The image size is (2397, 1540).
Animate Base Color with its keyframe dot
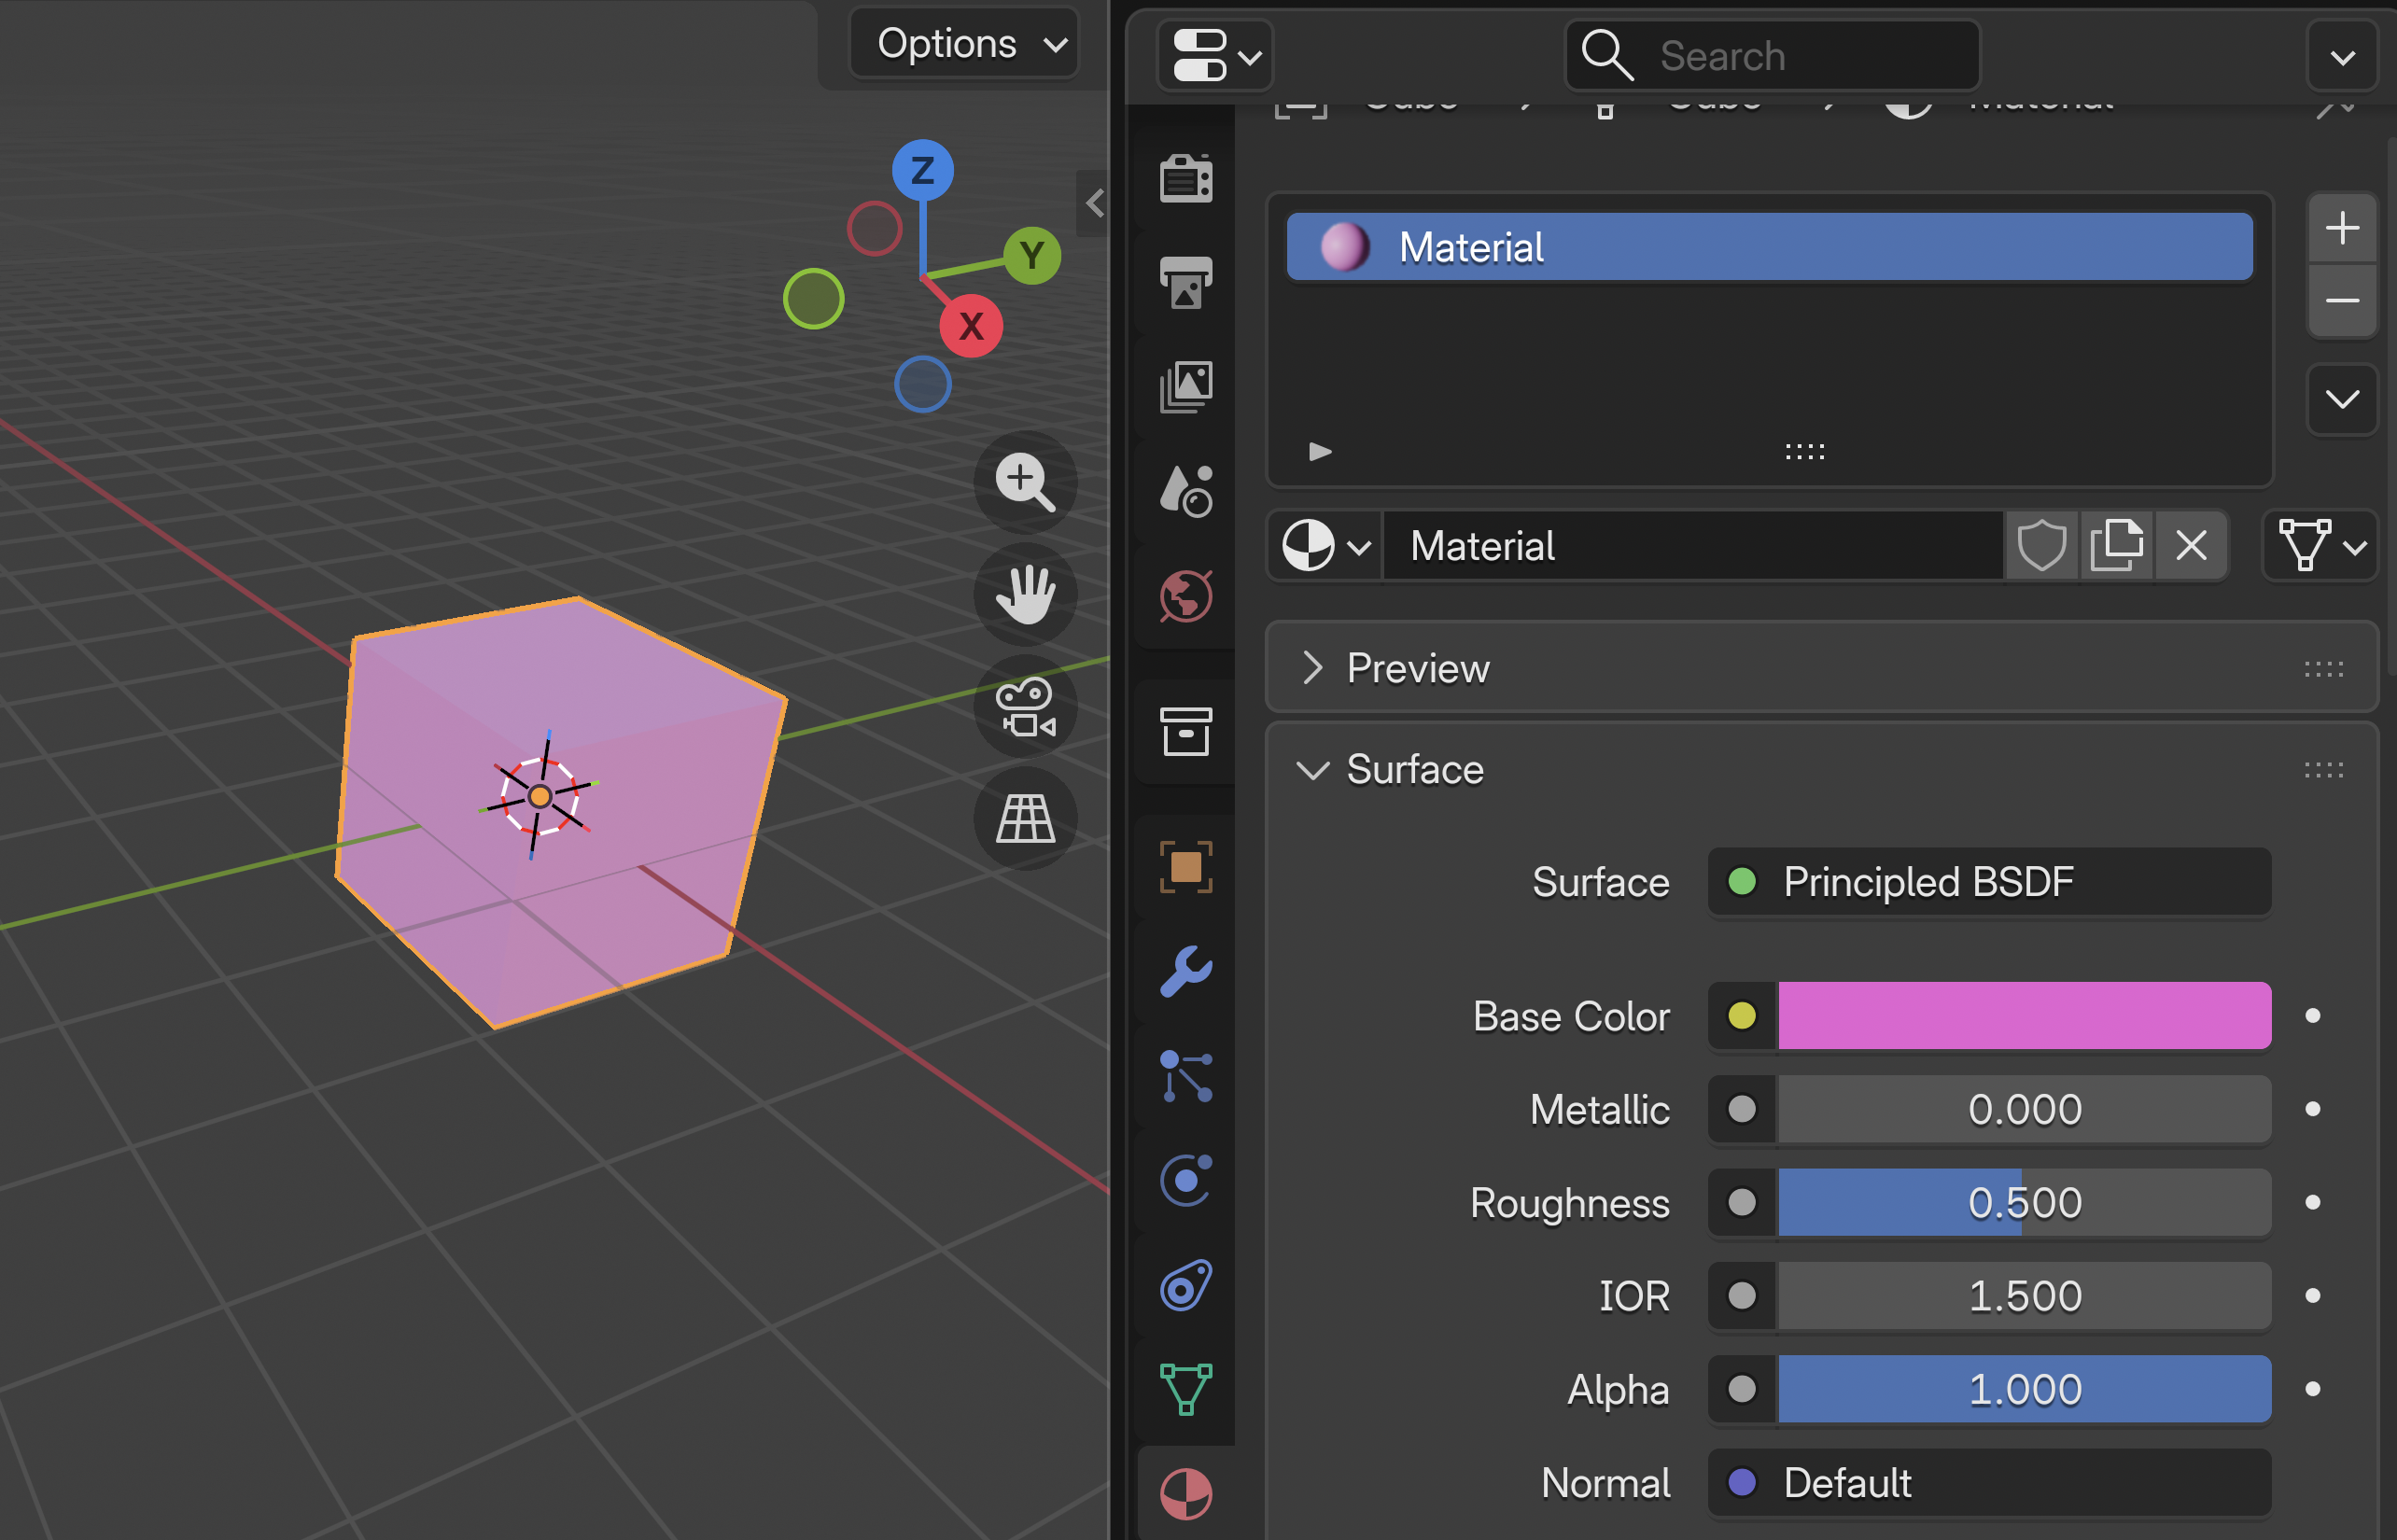tap(2312, 1015)
